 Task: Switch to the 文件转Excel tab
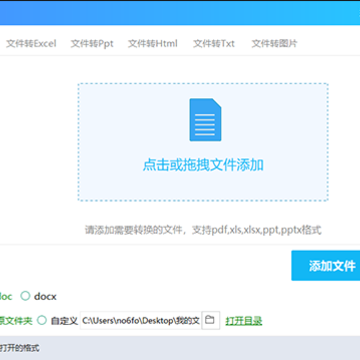[x=31, y=44]
